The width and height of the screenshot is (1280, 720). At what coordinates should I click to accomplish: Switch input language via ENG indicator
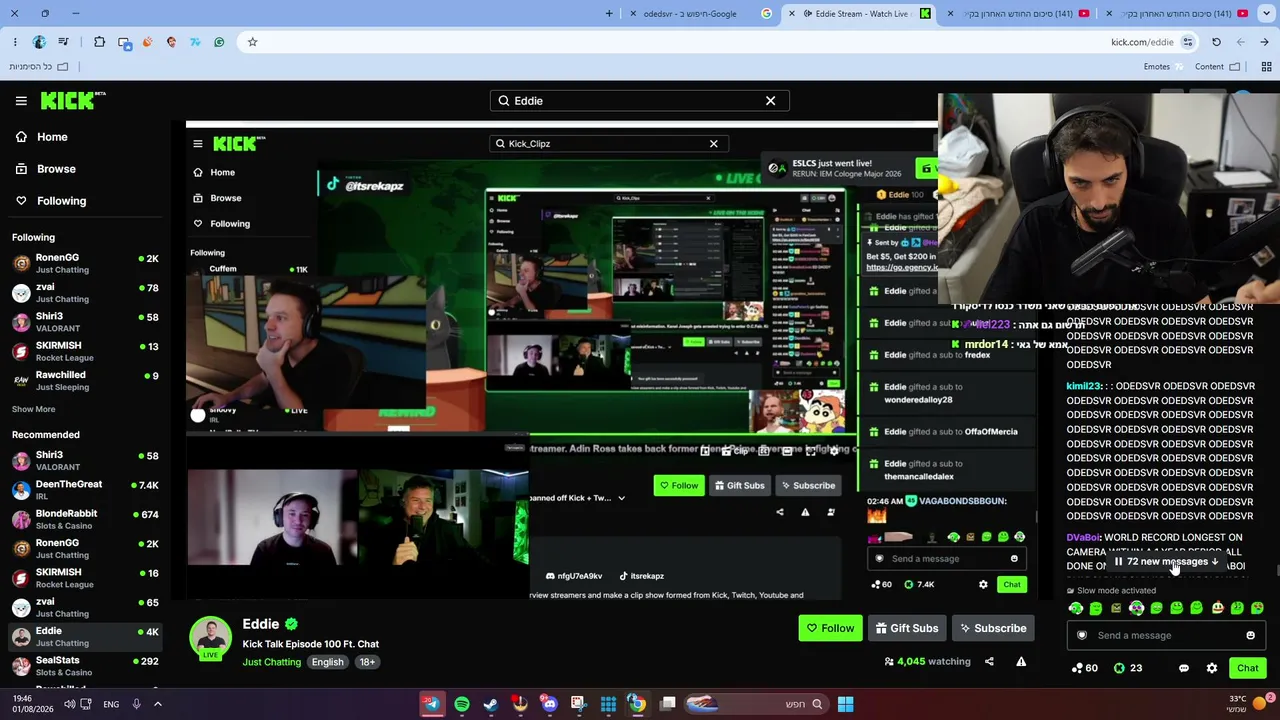pyautogui.click(x=111, y=704)
